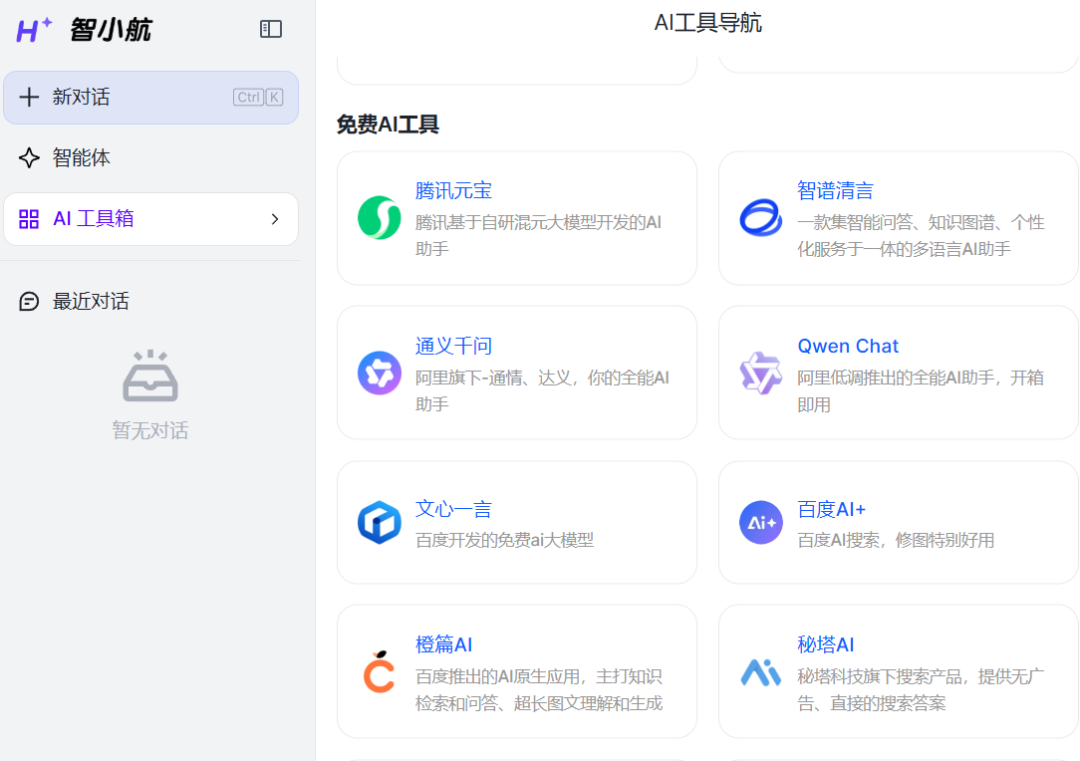Click the 暂无对话 empty state text
Viewport: 1080px width, 761px height.
point(150,430)
